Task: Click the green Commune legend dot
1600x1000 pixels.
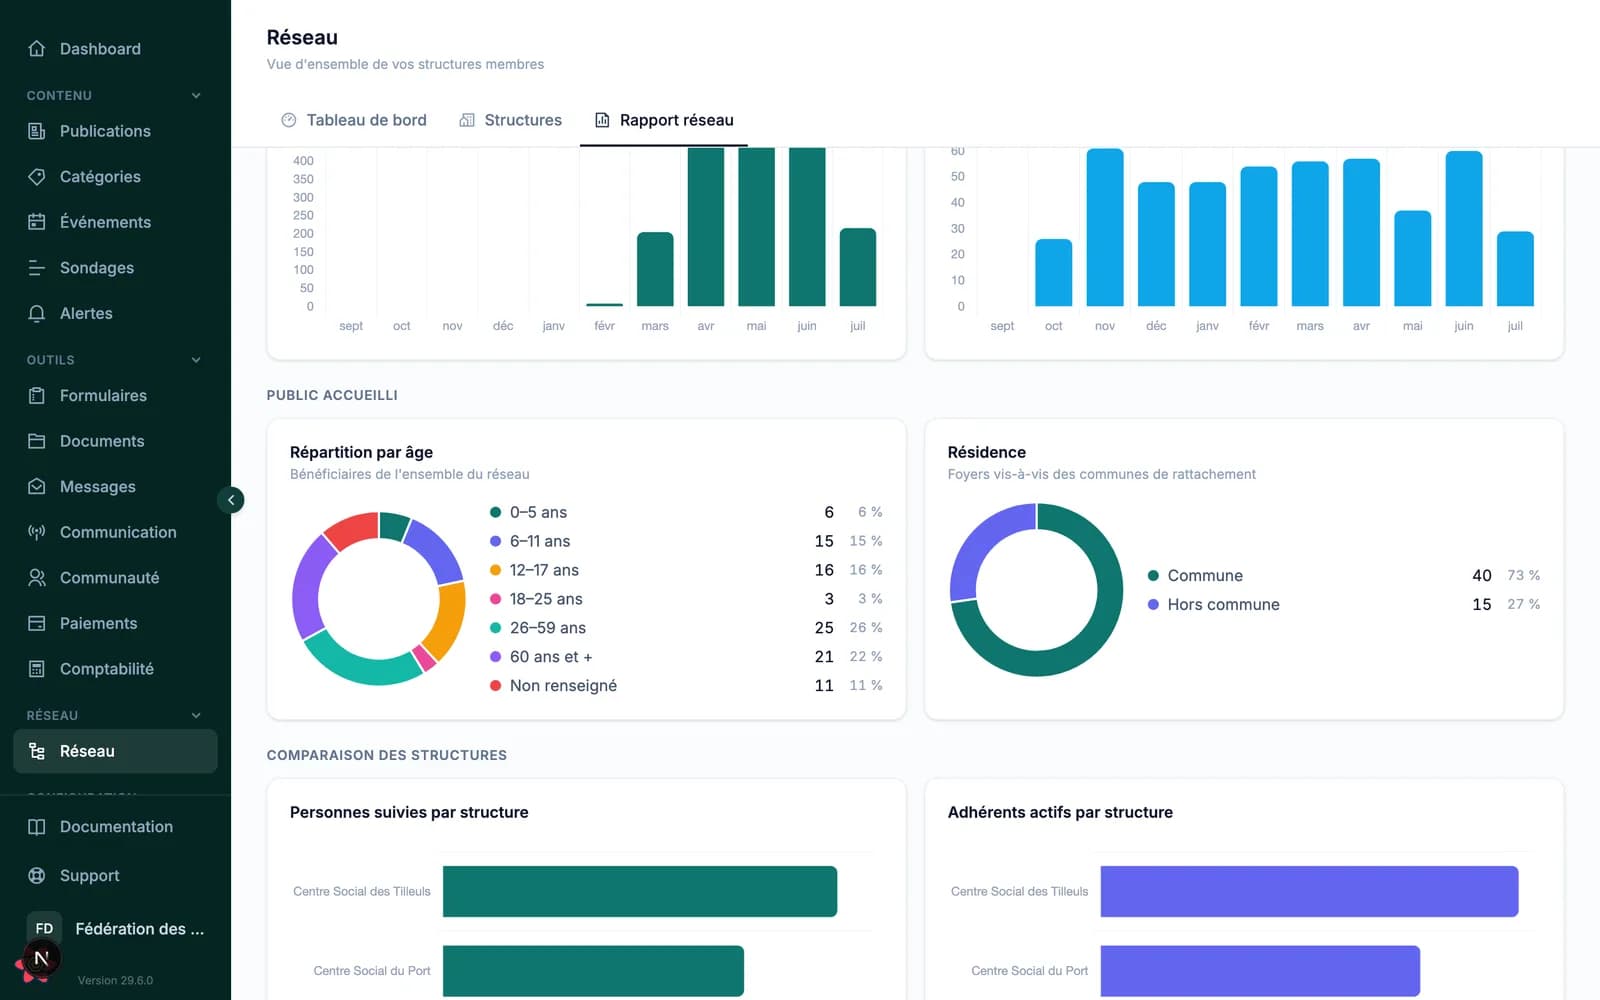Action: pyautogui.click(x=1153, y=576)
